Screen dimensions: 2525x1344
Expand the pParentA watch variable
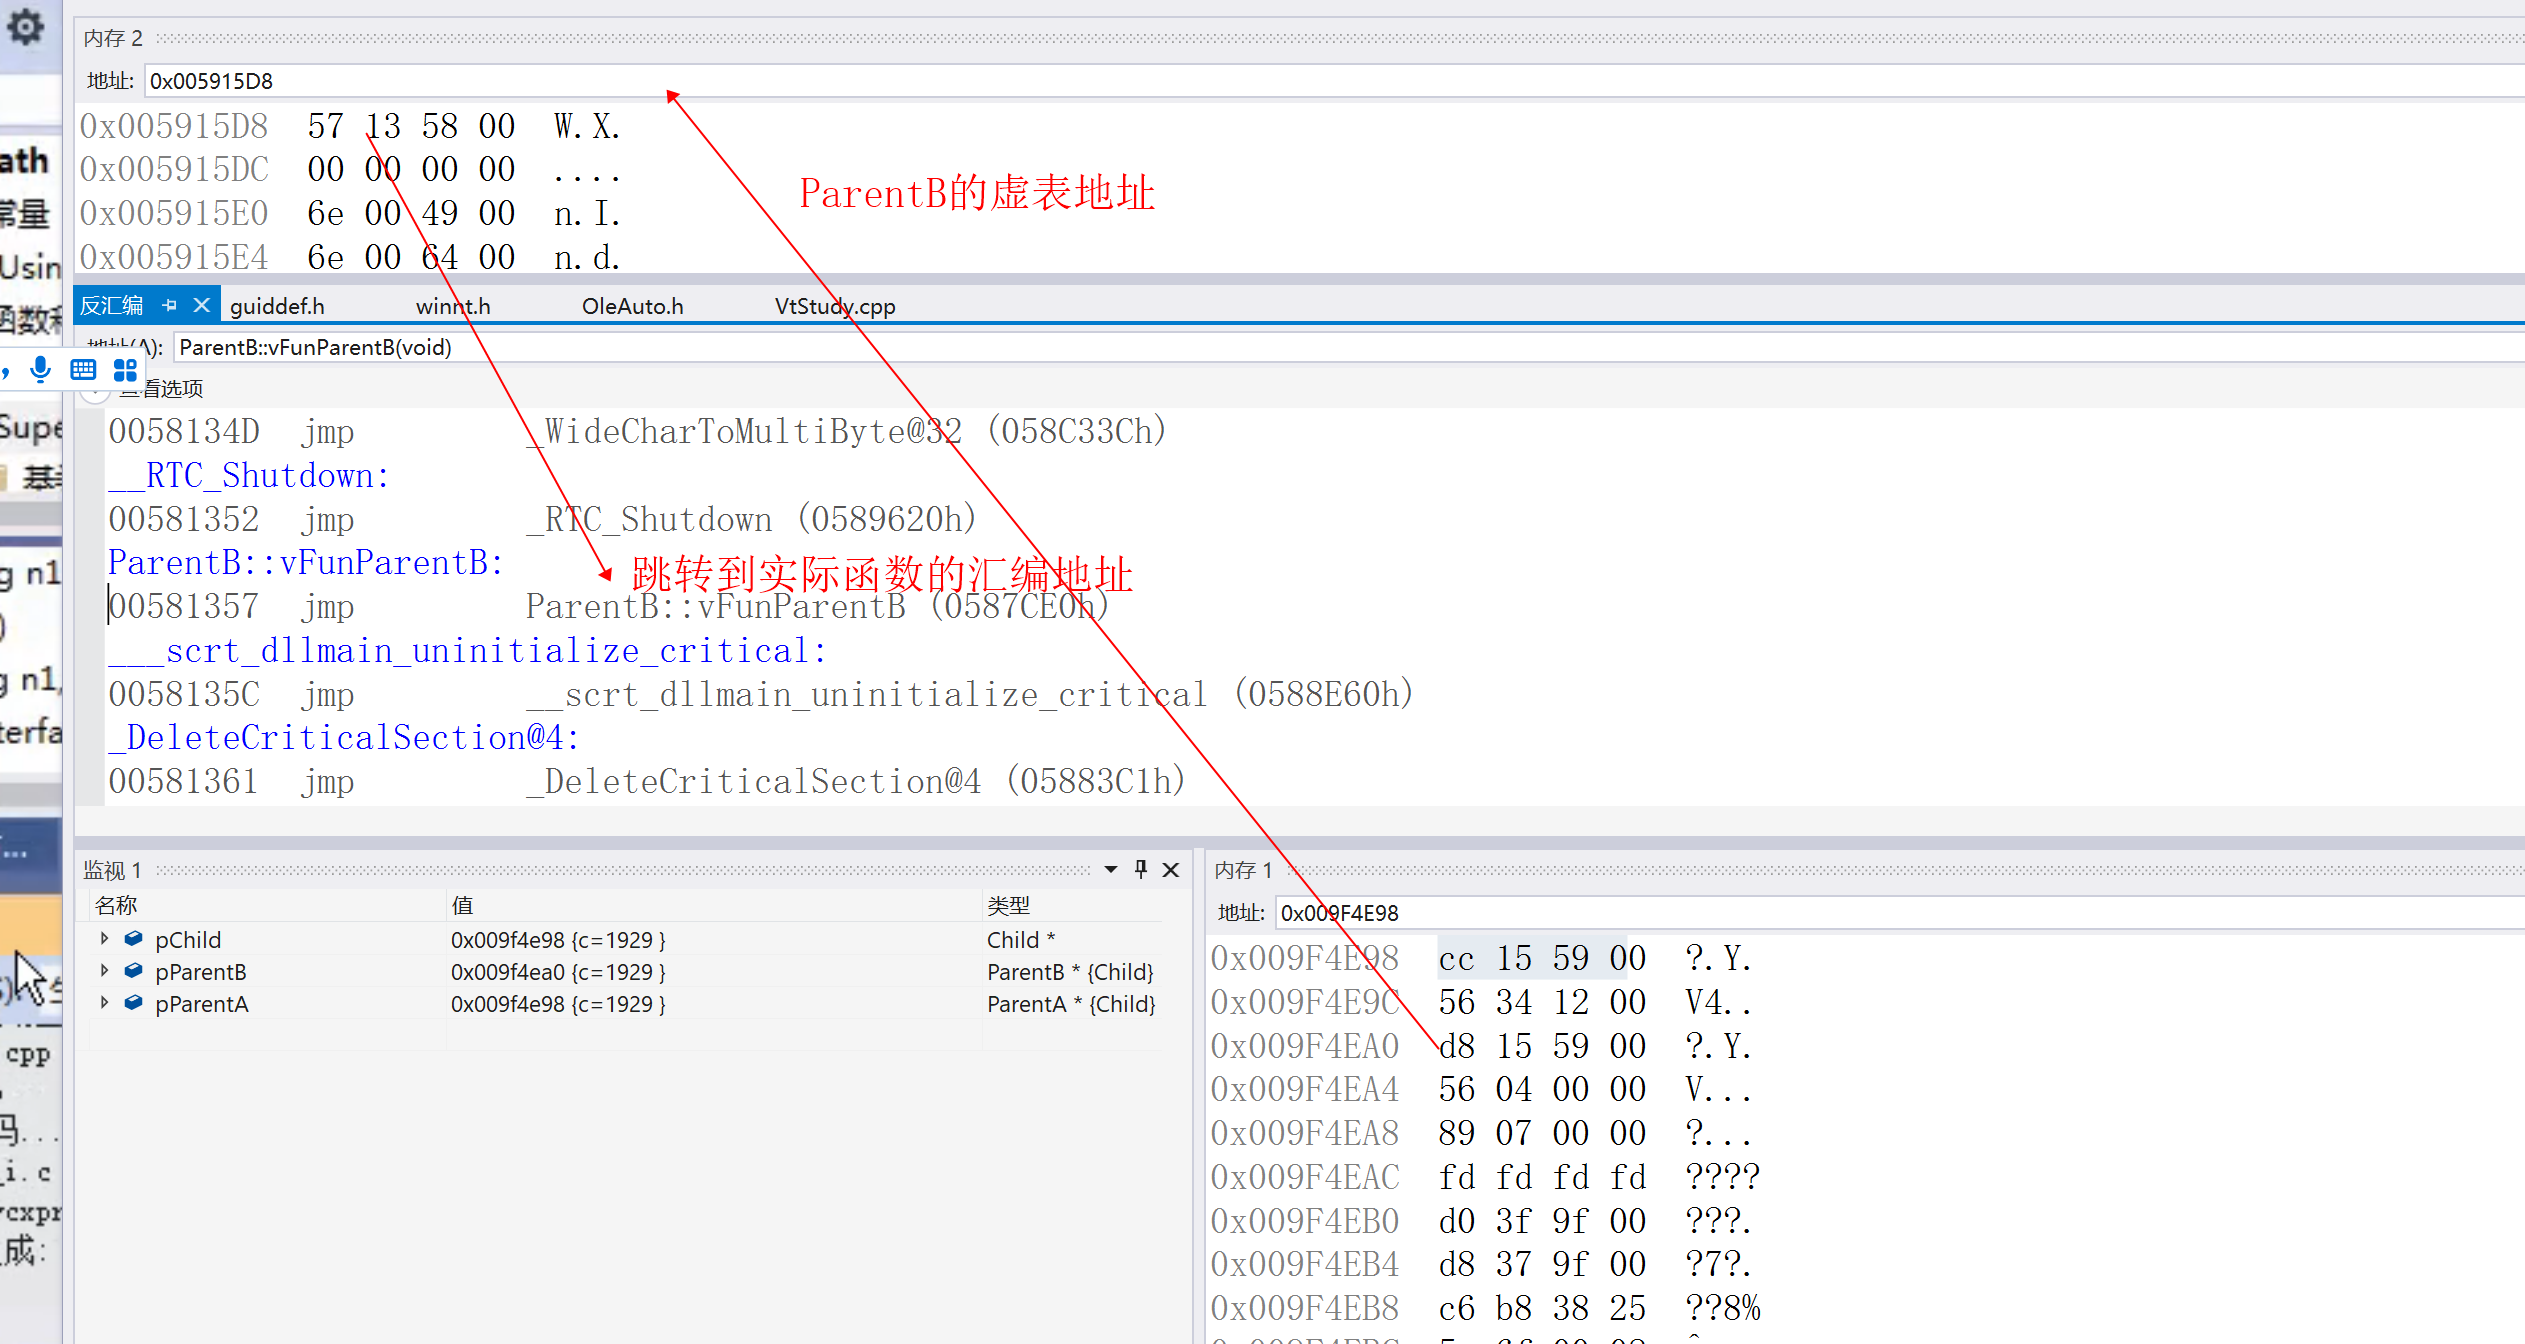[x=104, y=1003]
